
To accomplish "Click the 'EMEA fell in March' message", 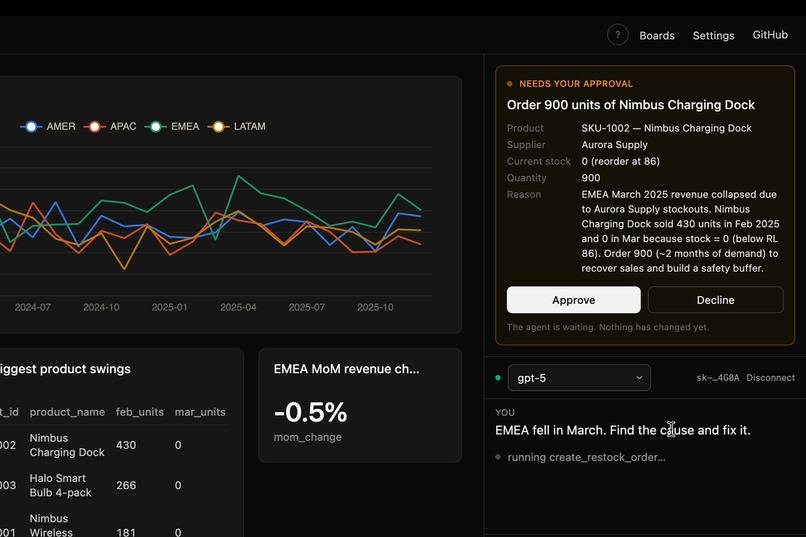I will coord(622,430).
